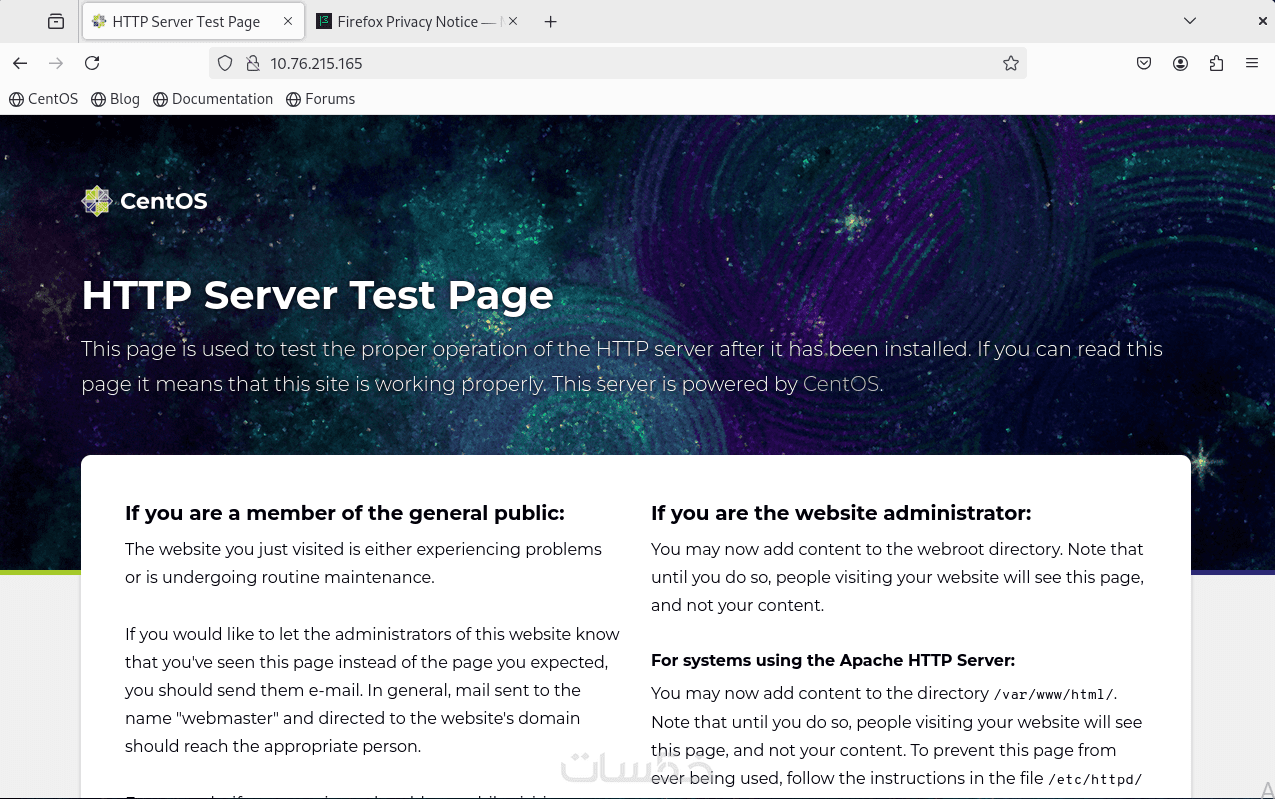Click the /var/www/html/ path text
Viewport: 1275px width, 799px height.
point(1053,694)
